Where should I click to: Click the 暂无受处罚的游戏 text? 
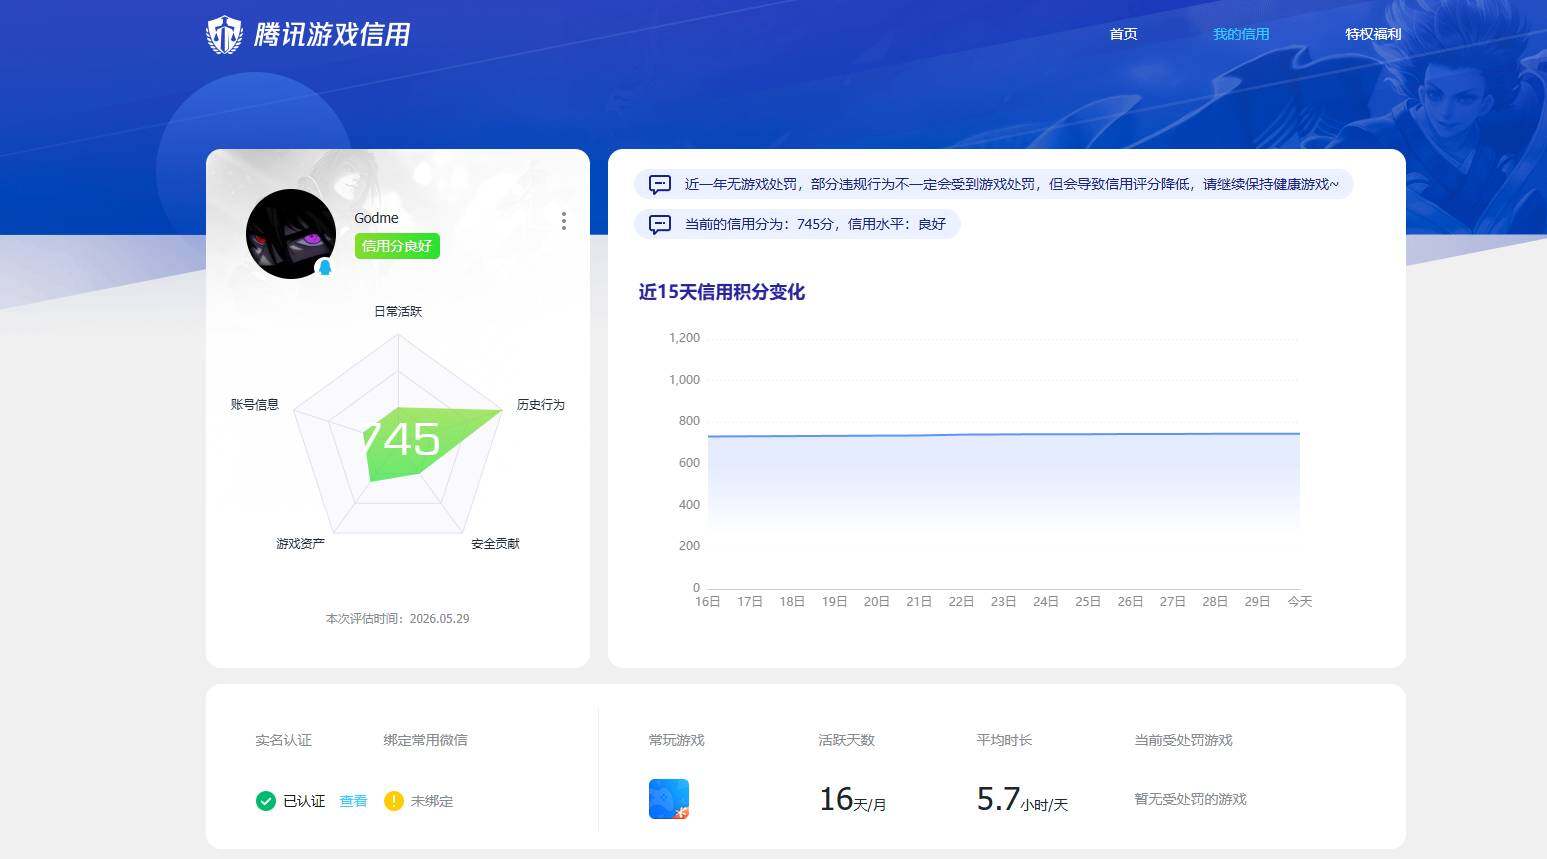pos(1191,799)
